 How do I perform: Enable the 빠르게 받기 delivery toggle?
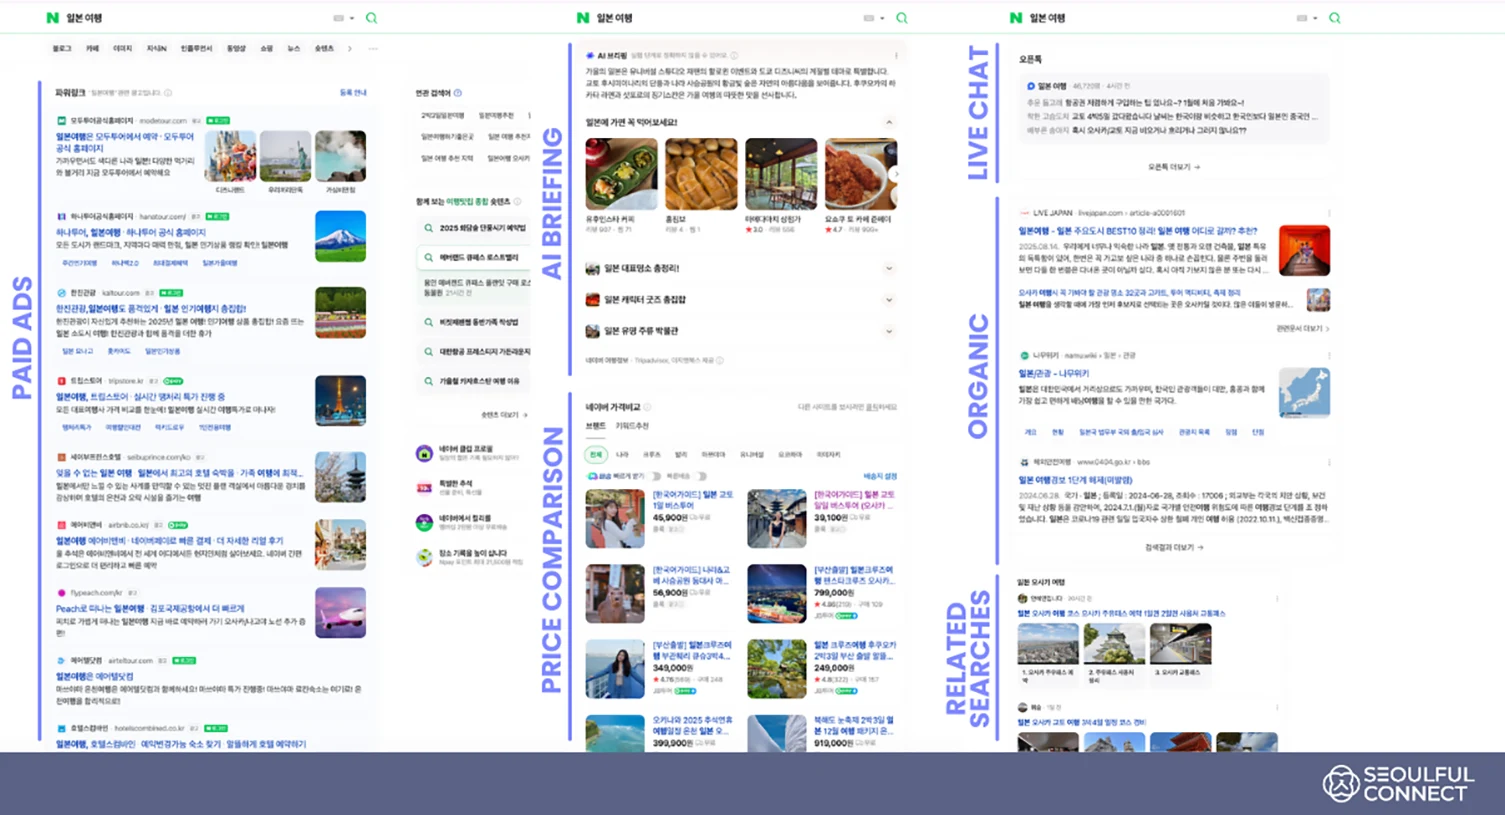point(654,476)
